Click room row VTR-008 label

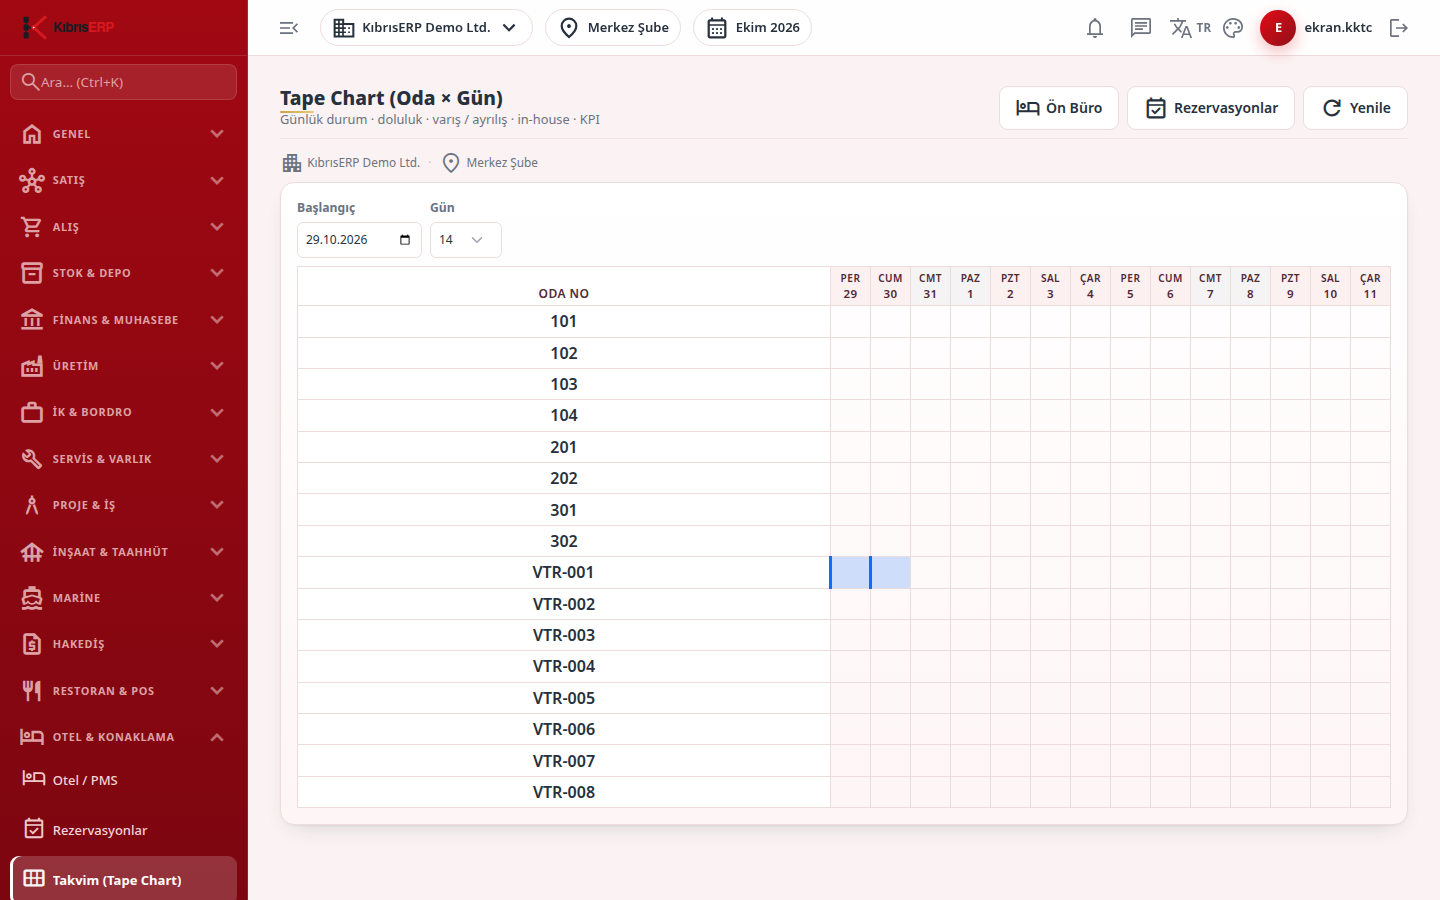(x=564, y=792)
